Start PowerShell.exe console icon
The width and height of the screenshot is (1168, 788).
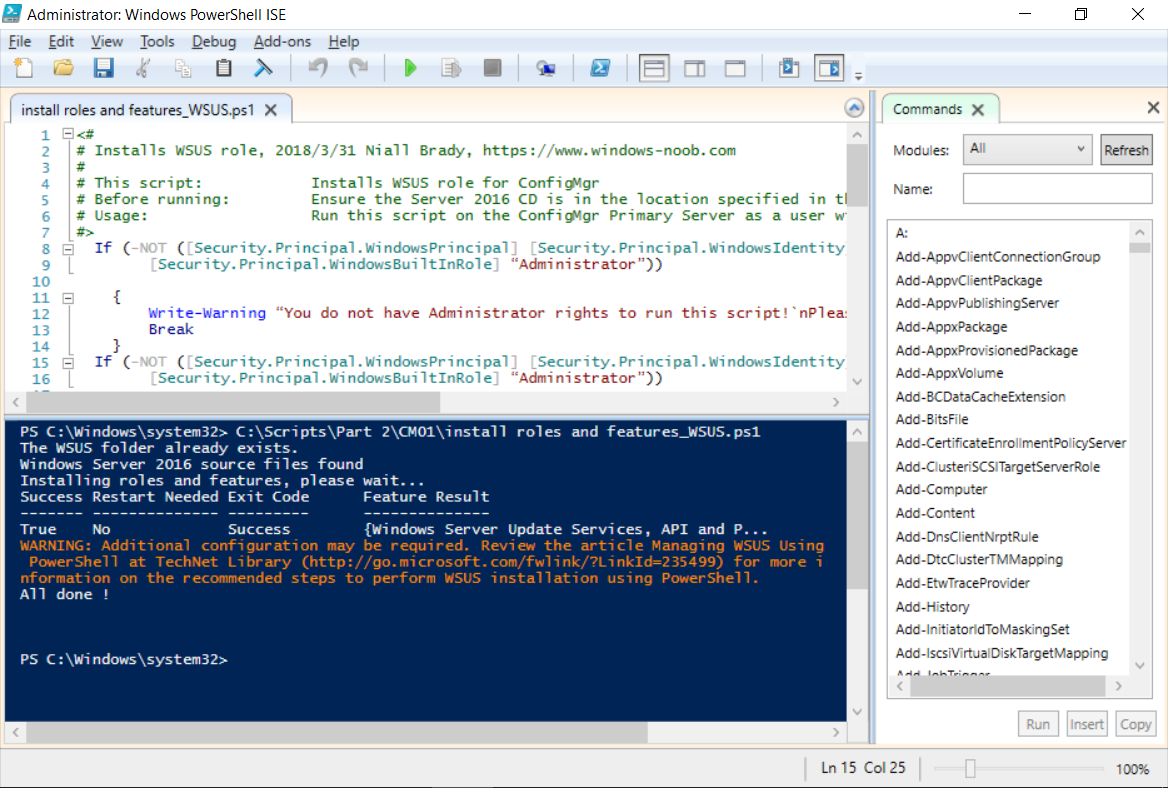(x=600, y=69)
